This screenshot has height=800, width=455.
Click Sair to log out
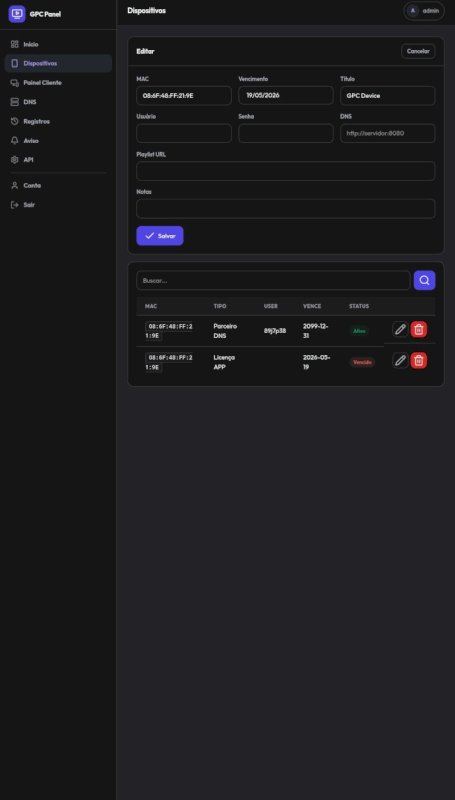coord(58,205)
